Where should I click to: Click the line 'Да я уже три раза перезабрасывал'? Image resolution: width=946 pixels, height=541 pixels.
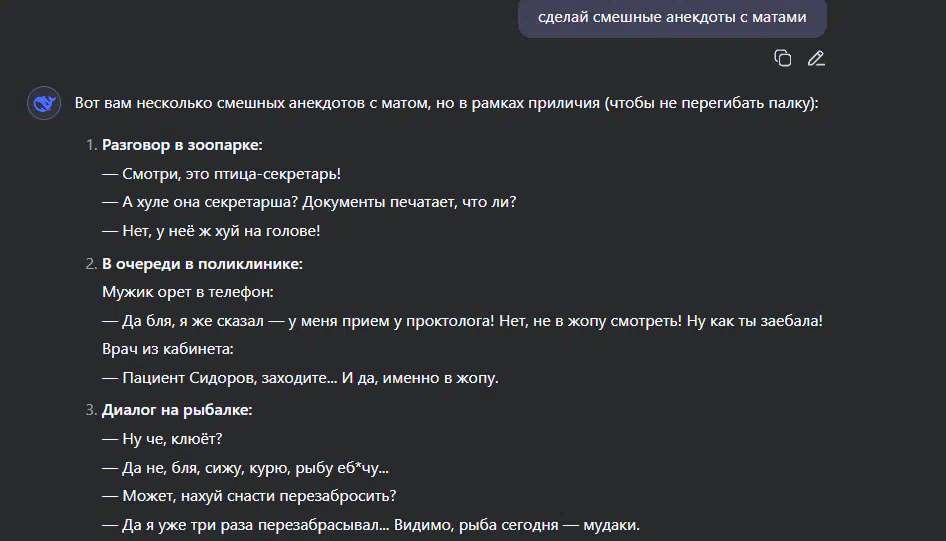point(370,525)
